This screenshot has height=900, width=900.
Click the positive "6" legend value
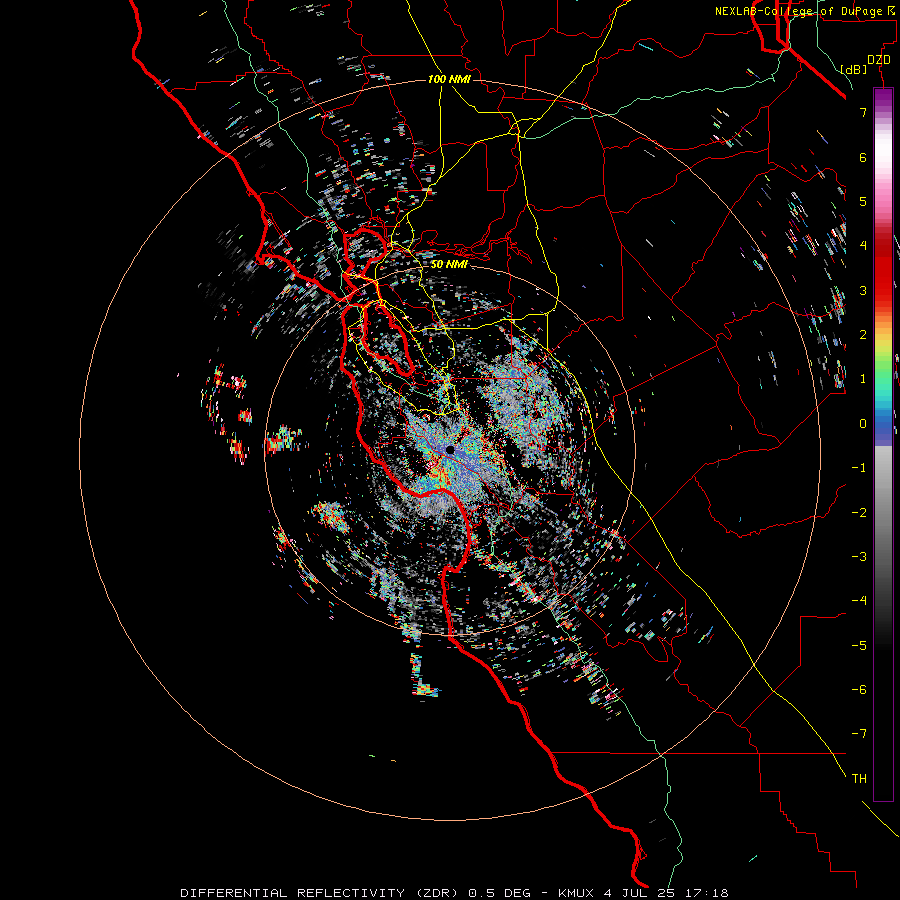[863, 157]
